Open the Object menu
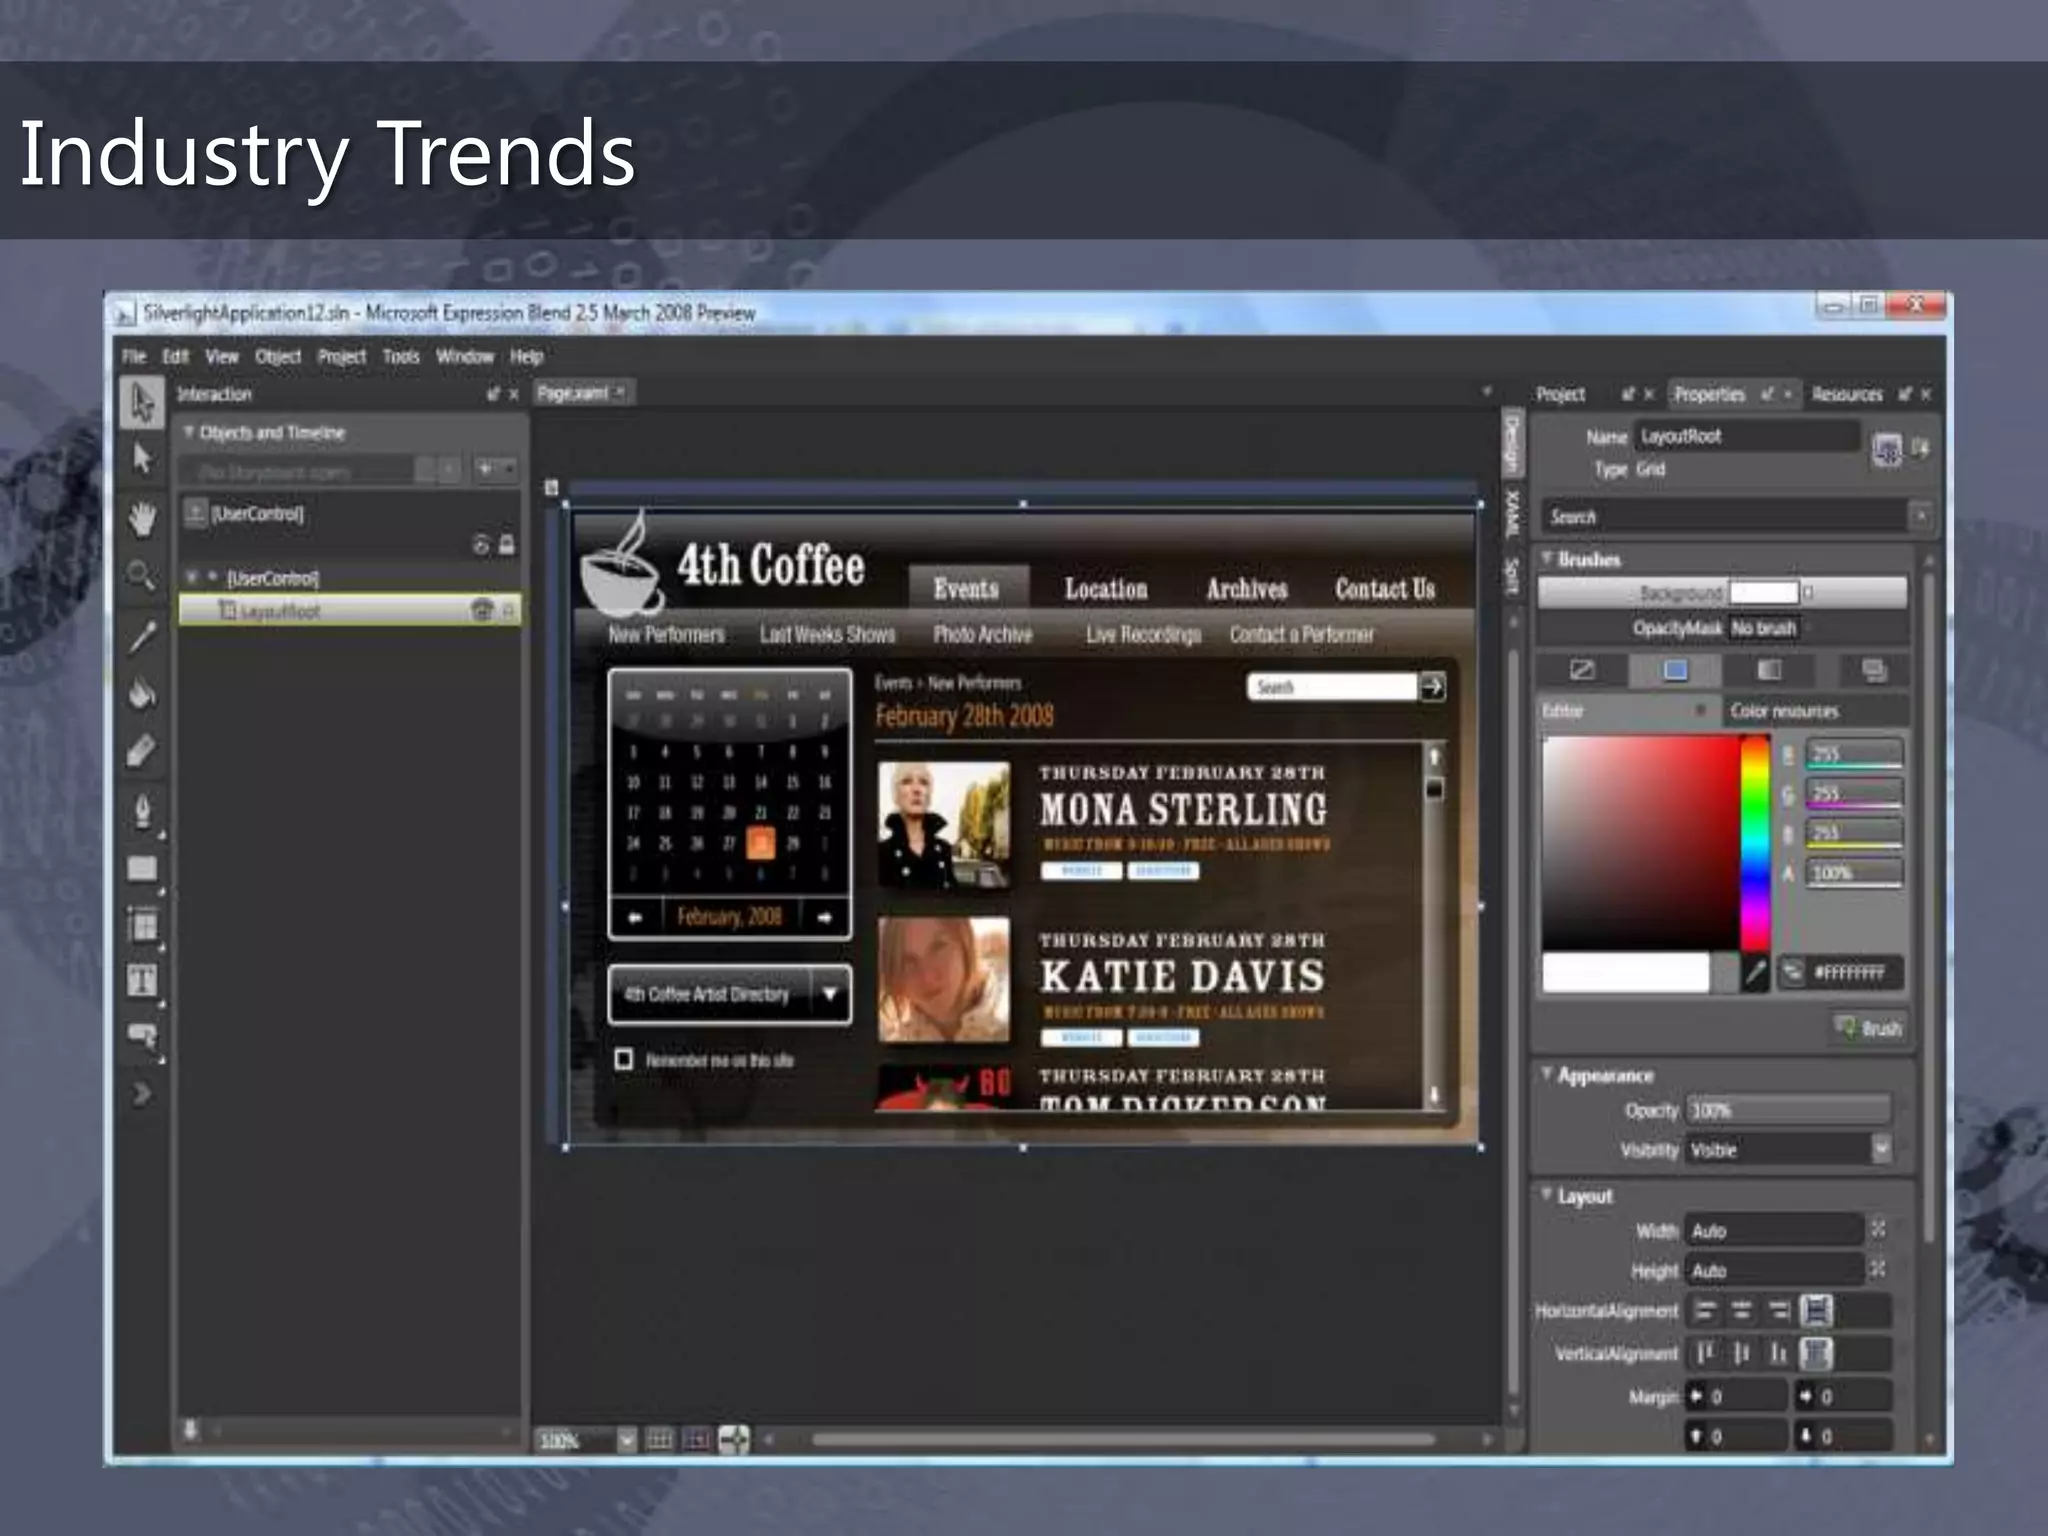The height and width of the screenshot is (1536, 2048). (x=277, y=356)
